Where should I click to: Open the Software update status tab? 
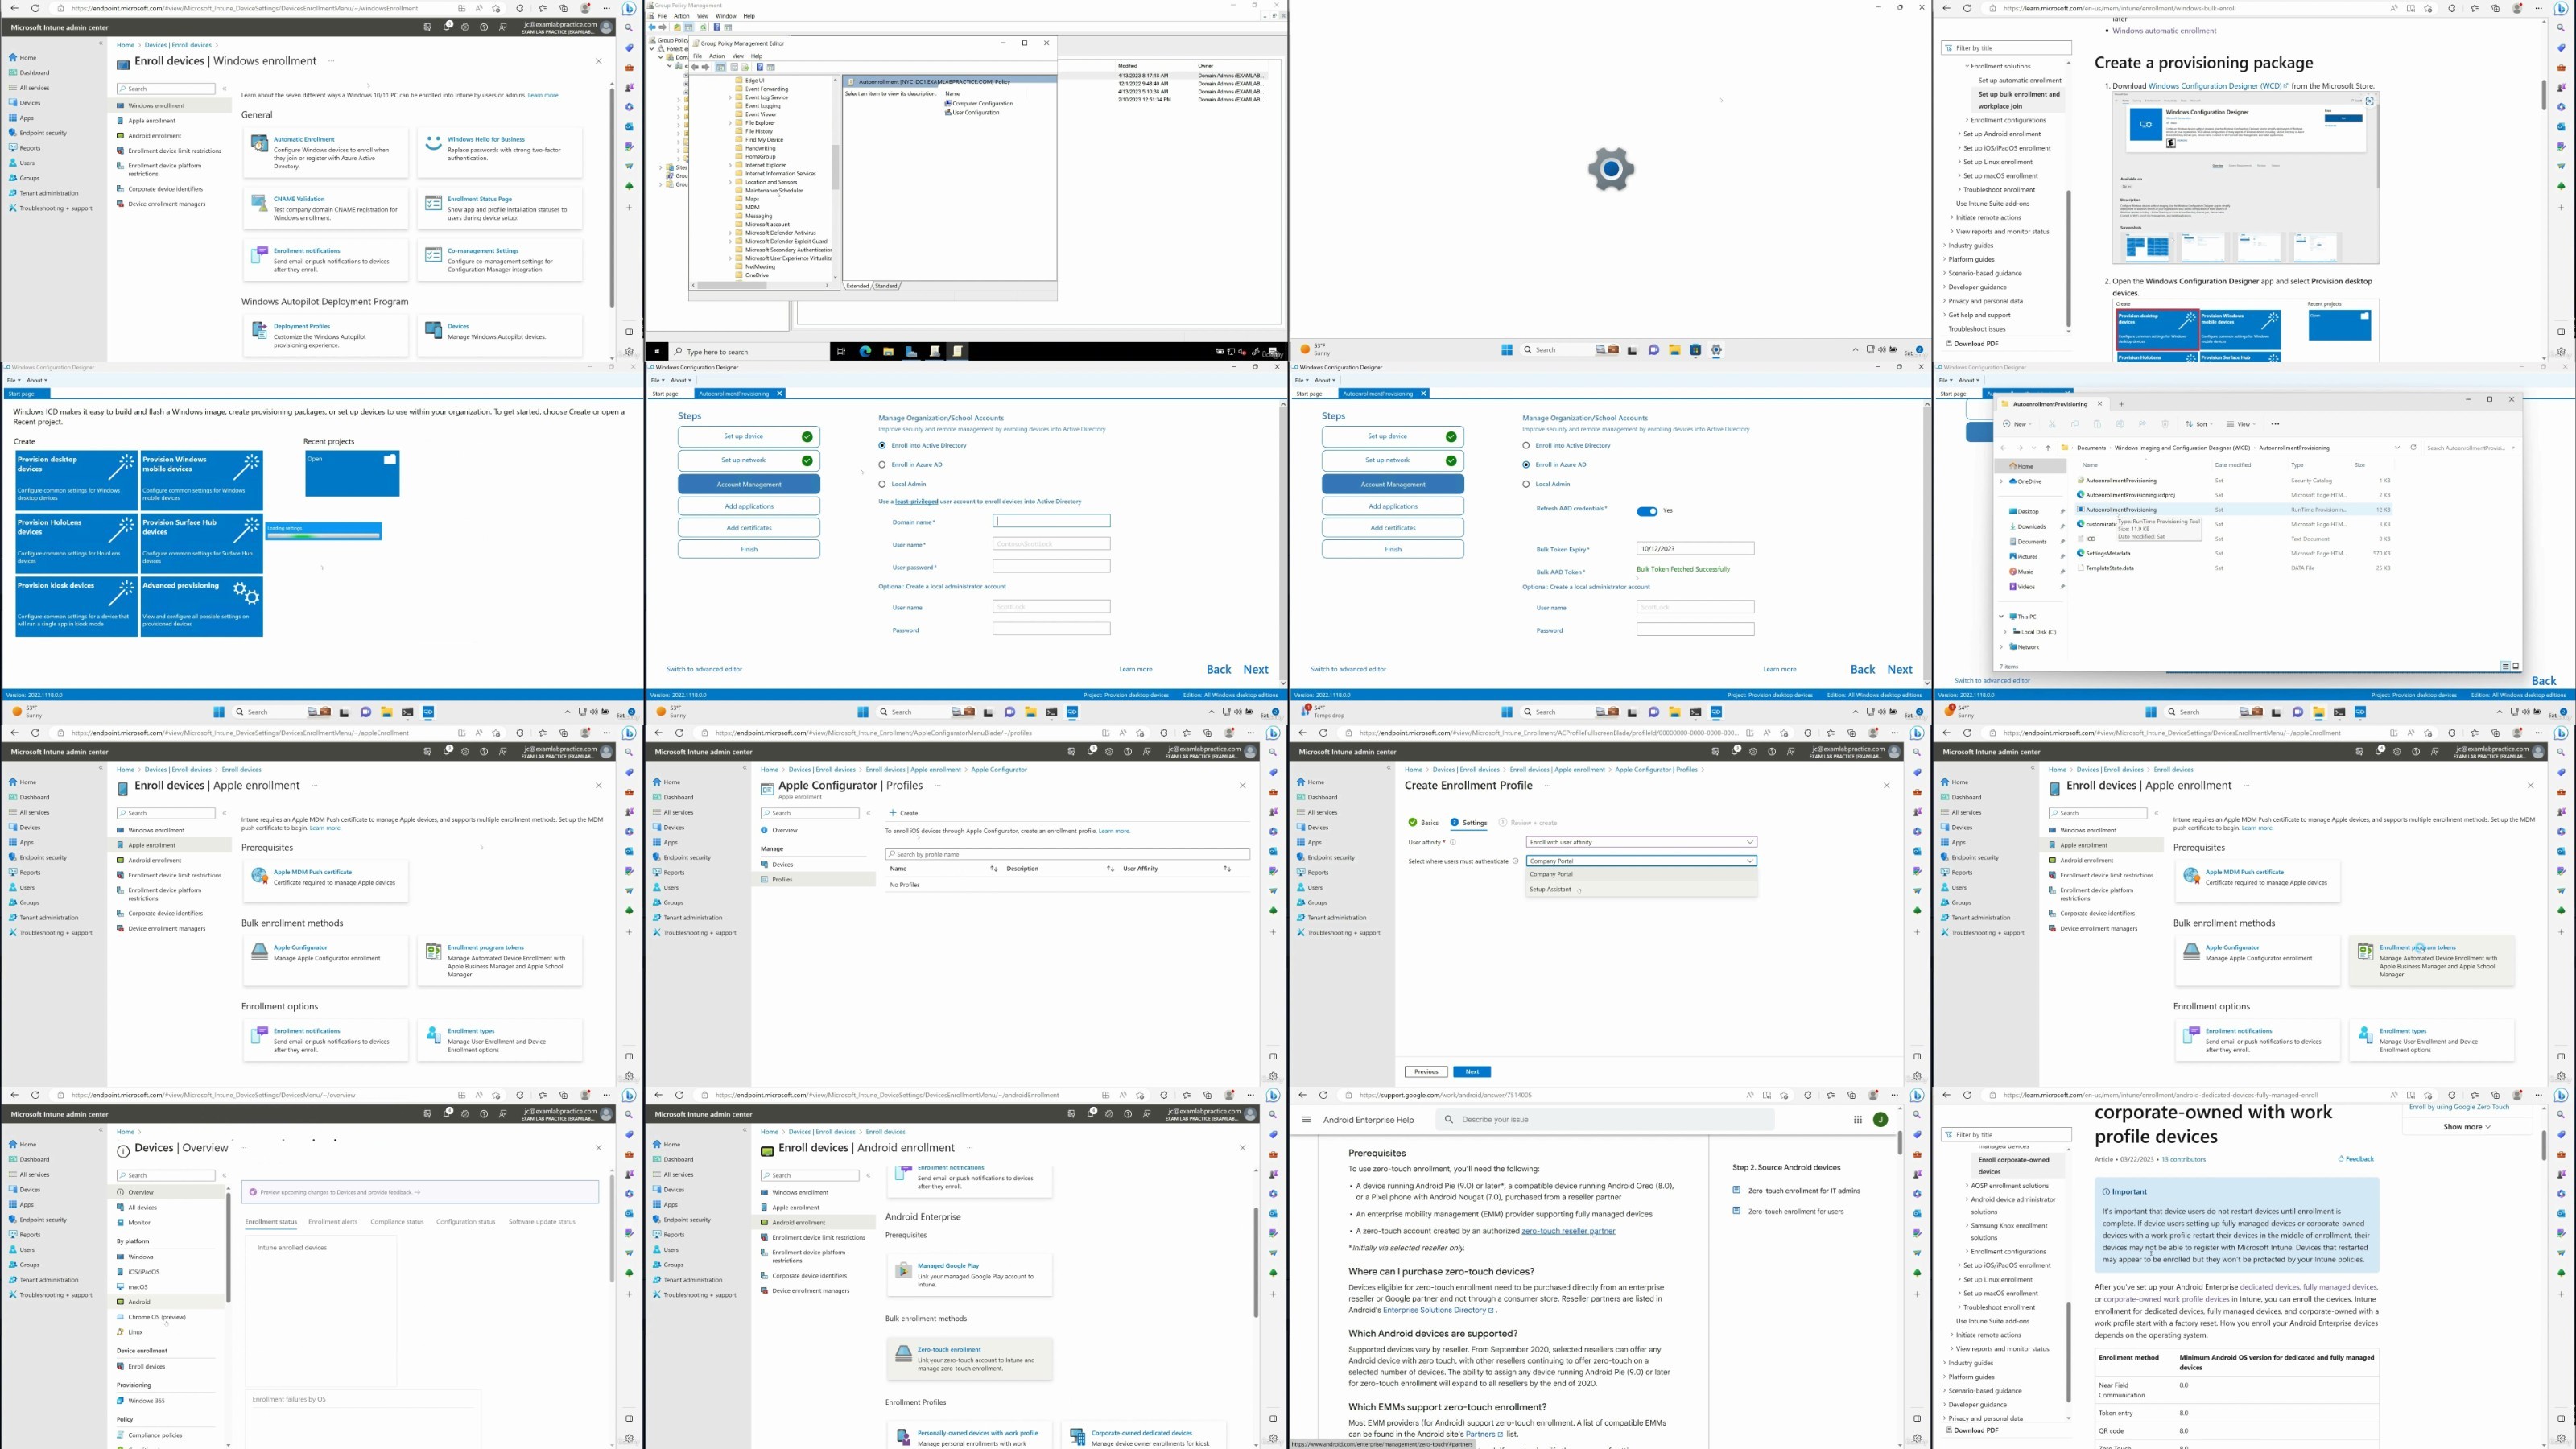click(x=542, y=1221)
